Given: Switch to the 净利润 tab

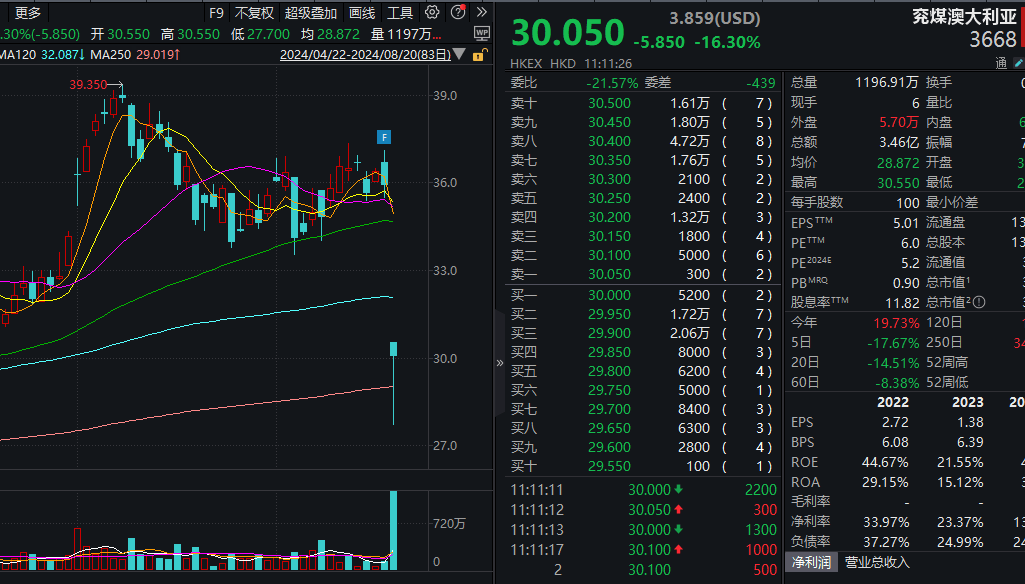Looking at the screenshot, I should pyautogui.click(x=811, y=562).
